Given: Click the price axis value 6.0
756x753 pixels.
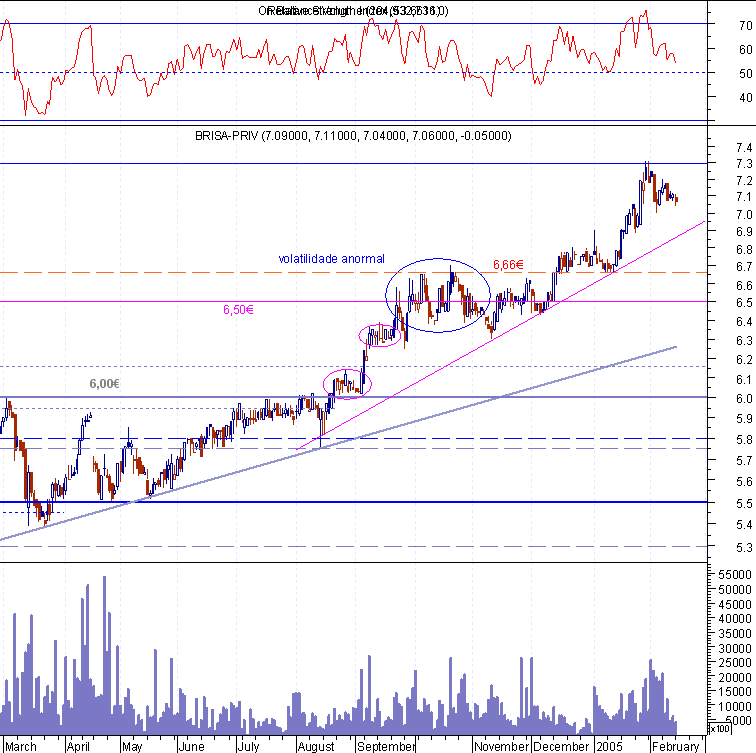Looking at the screenshot, I should pyautogui.click(x=744, y=399).
